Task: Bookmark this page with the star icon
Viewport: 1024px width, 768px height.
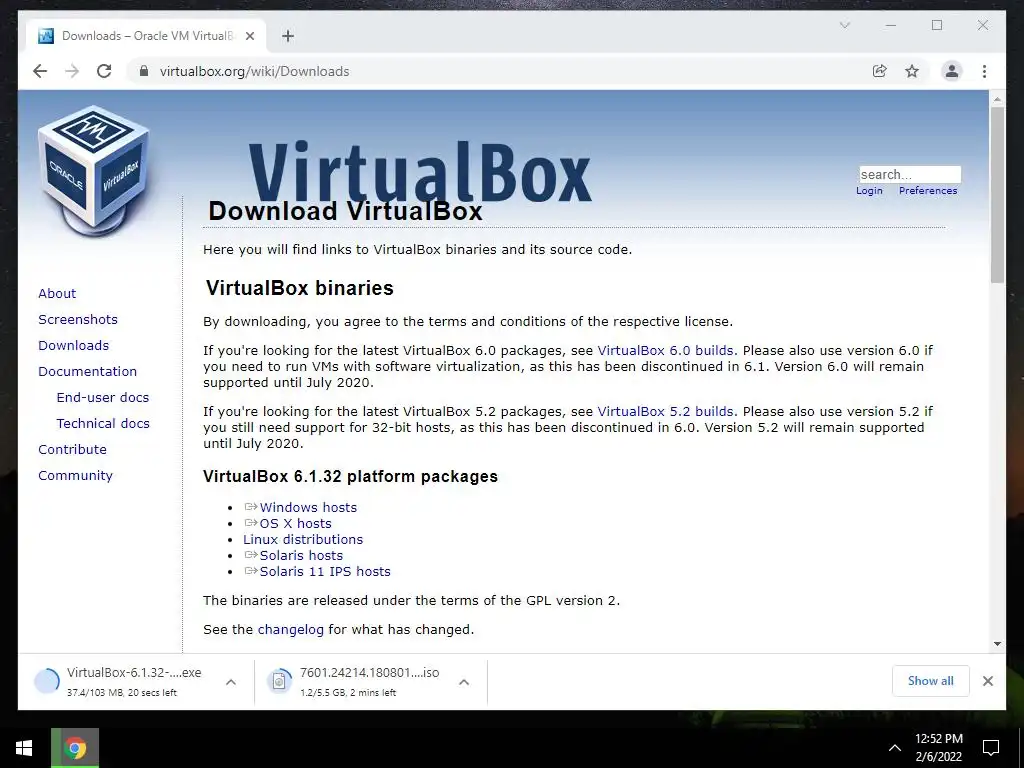Action: (x=912, y=71)
